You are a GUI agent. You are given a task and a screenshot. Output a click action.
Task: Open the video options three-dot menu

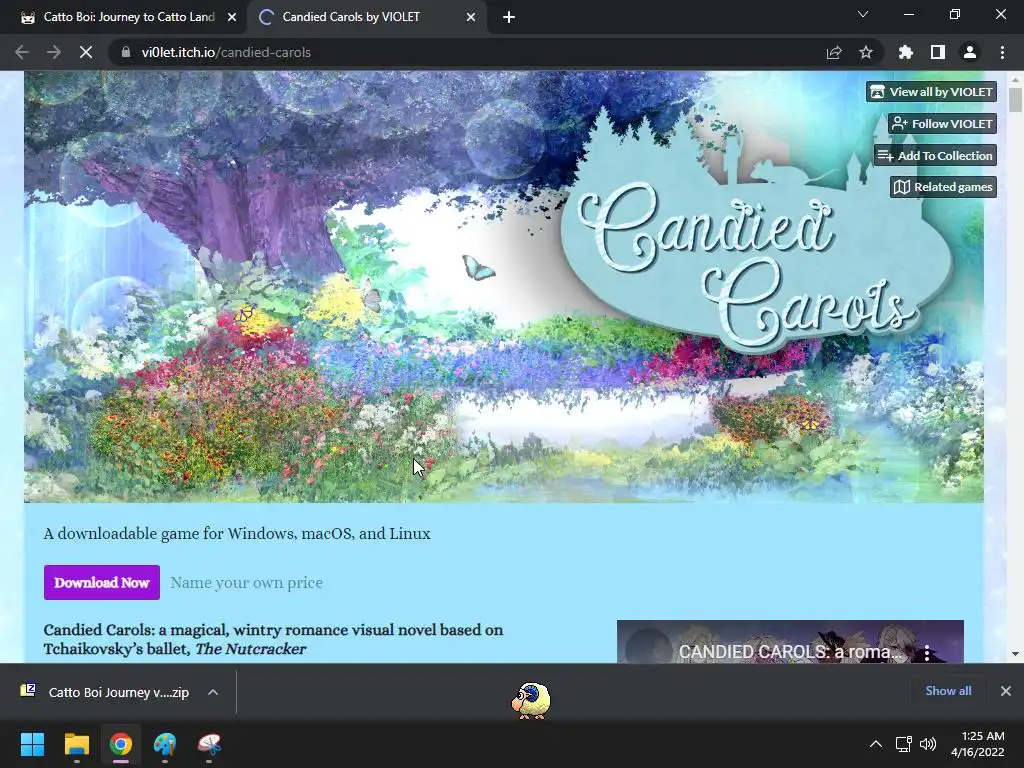(x=927, y=652)
